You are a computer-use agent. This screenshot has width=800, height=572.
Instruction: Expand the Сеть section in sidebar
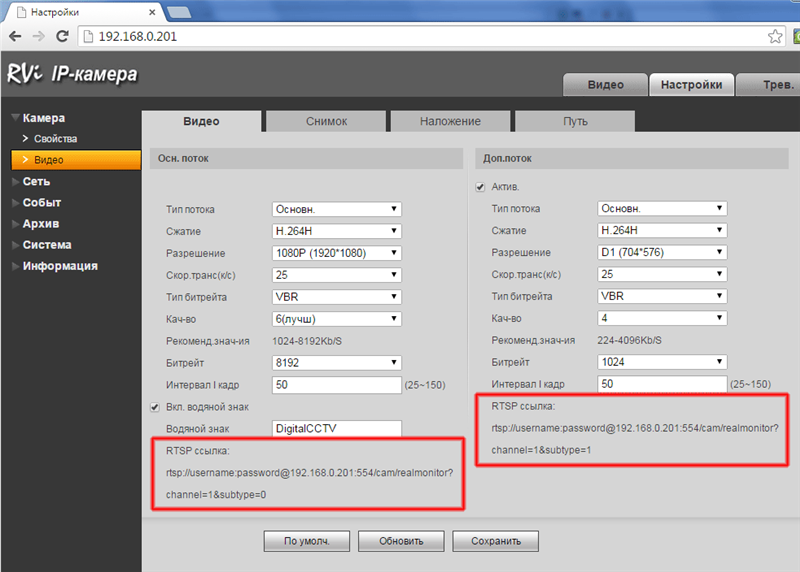pos(37,182)
